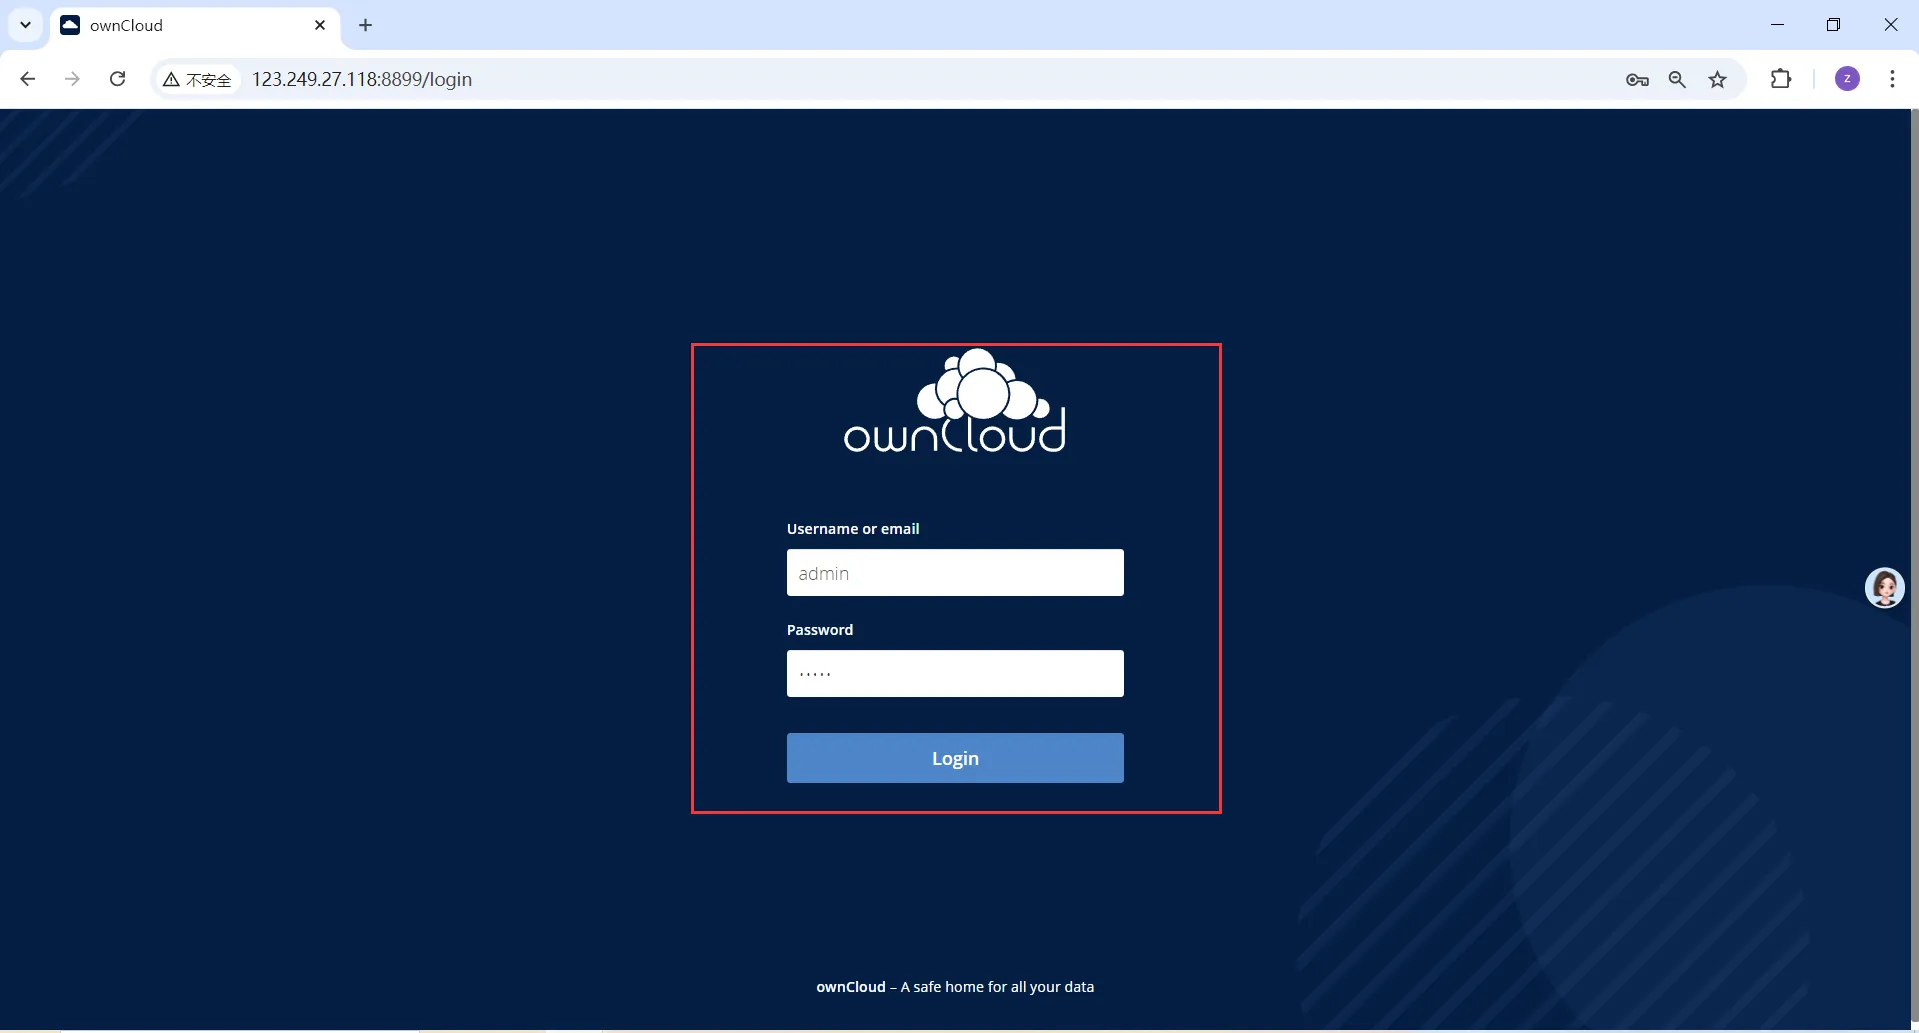Screen dimensions: 1919x1033
Task: Bookmark this page with the star
Action: 1718,80
